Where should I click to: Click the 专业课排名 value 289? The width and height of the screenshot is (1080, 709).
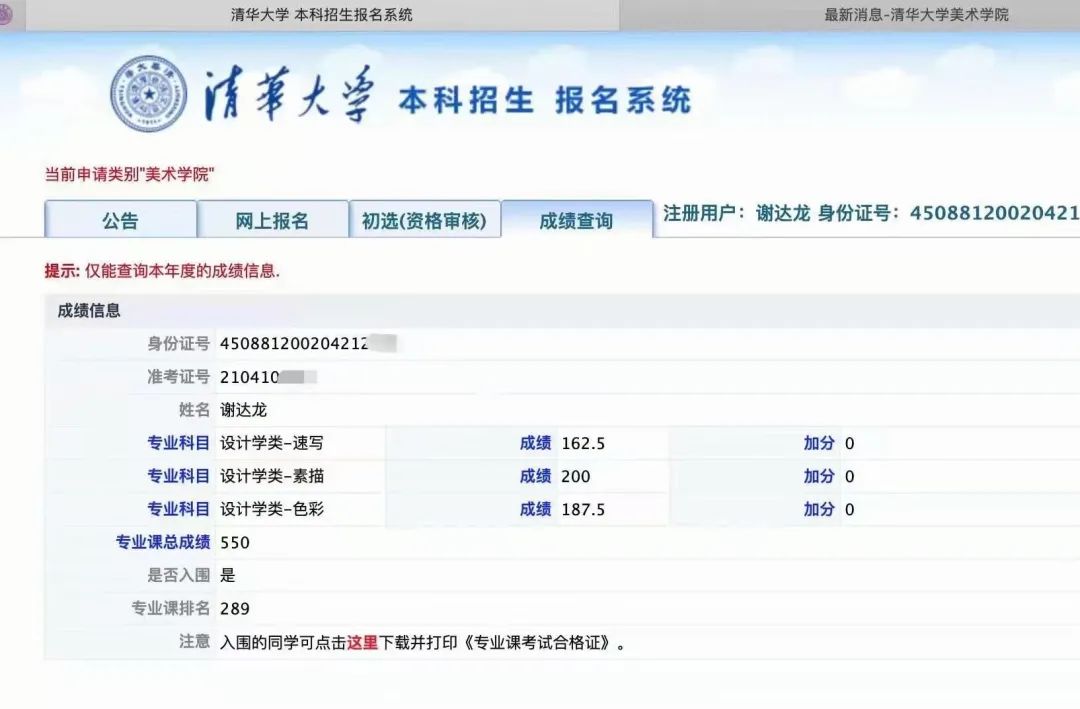235,608
